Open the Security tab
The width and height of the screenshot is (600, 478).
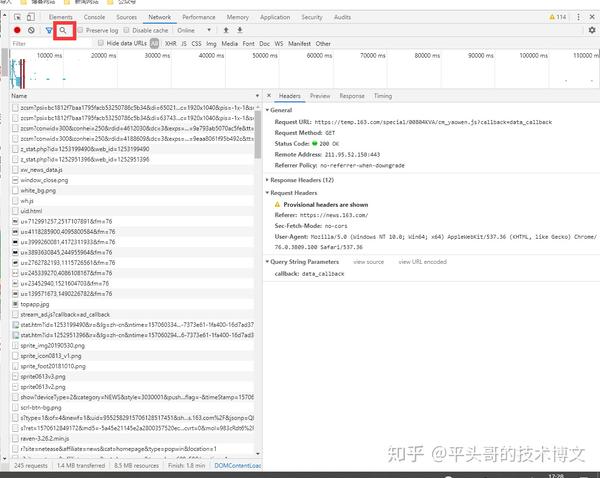pos(312,17)
